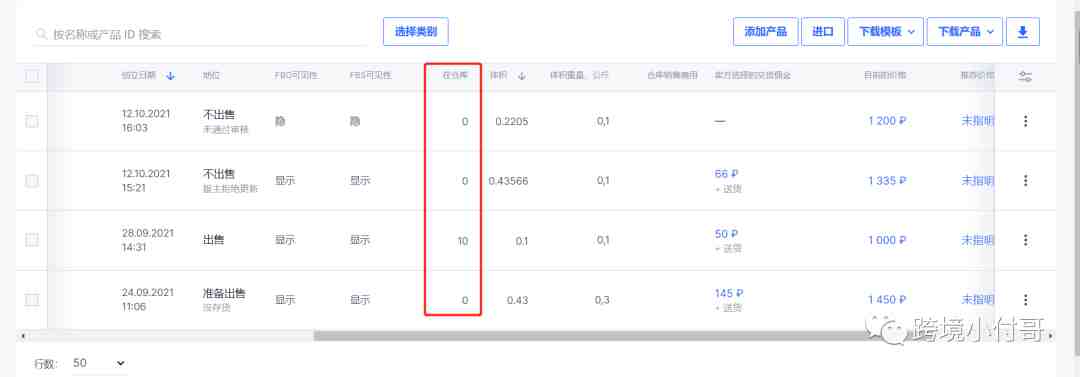Sort by volume column arrow icon

tap(521, 76)
